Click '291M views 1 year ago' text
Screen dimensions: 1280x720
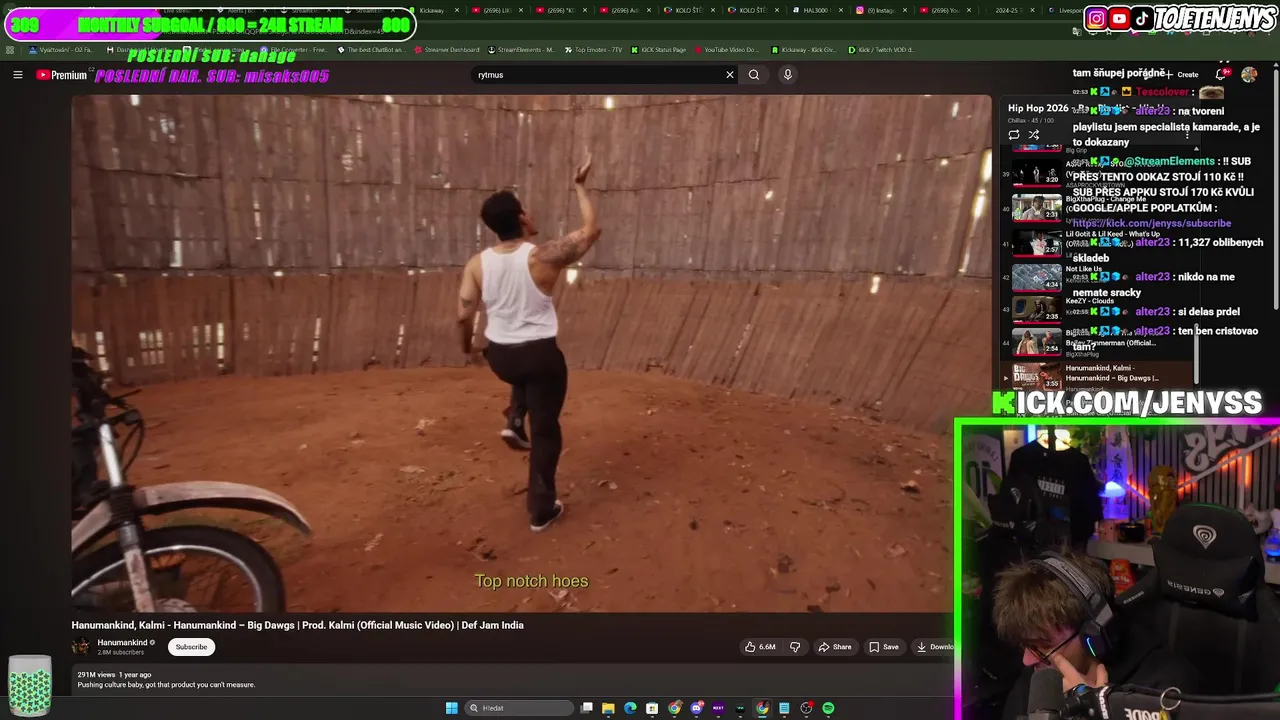pos(114,675)
